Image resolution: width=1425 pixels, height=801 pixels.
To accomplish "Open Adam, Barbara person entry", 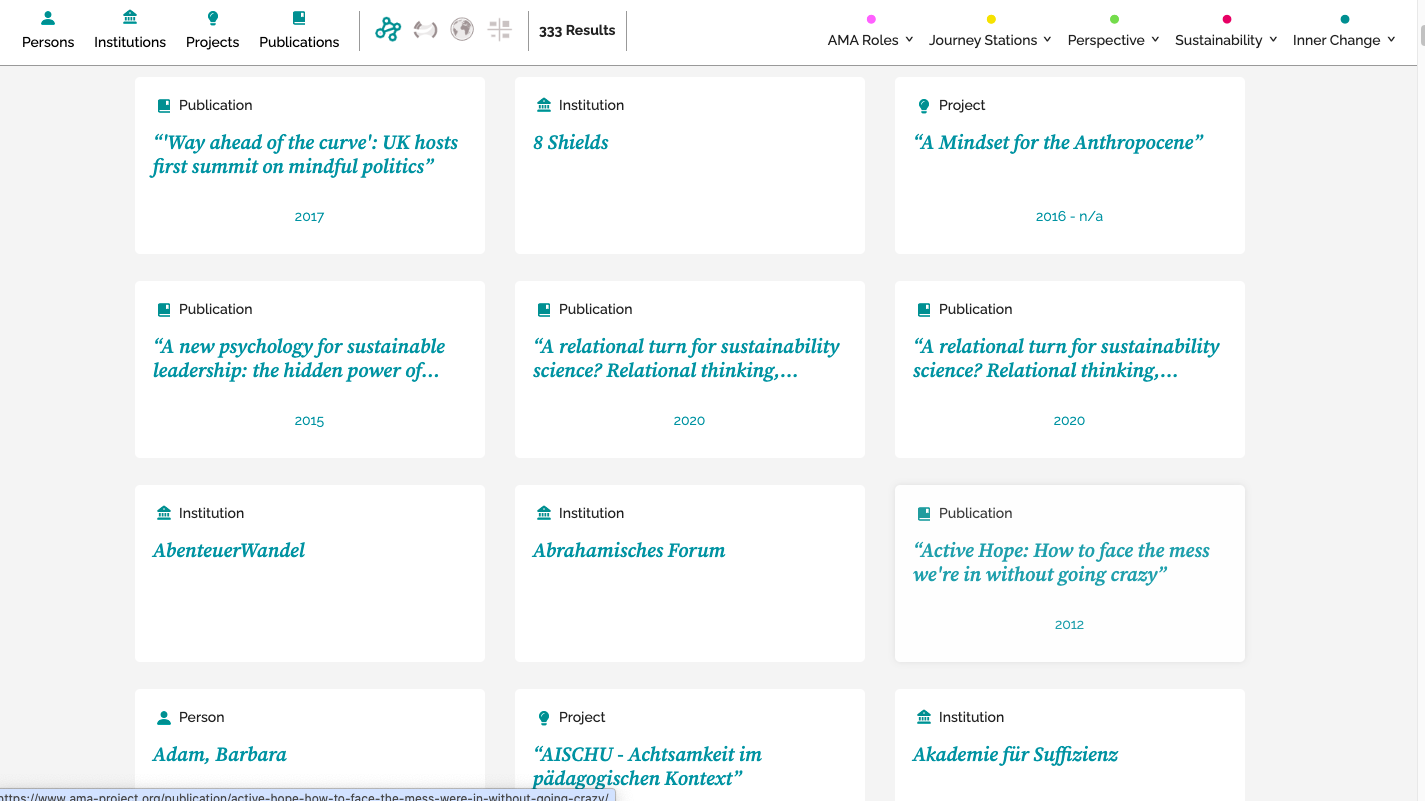I will [220, 755].
